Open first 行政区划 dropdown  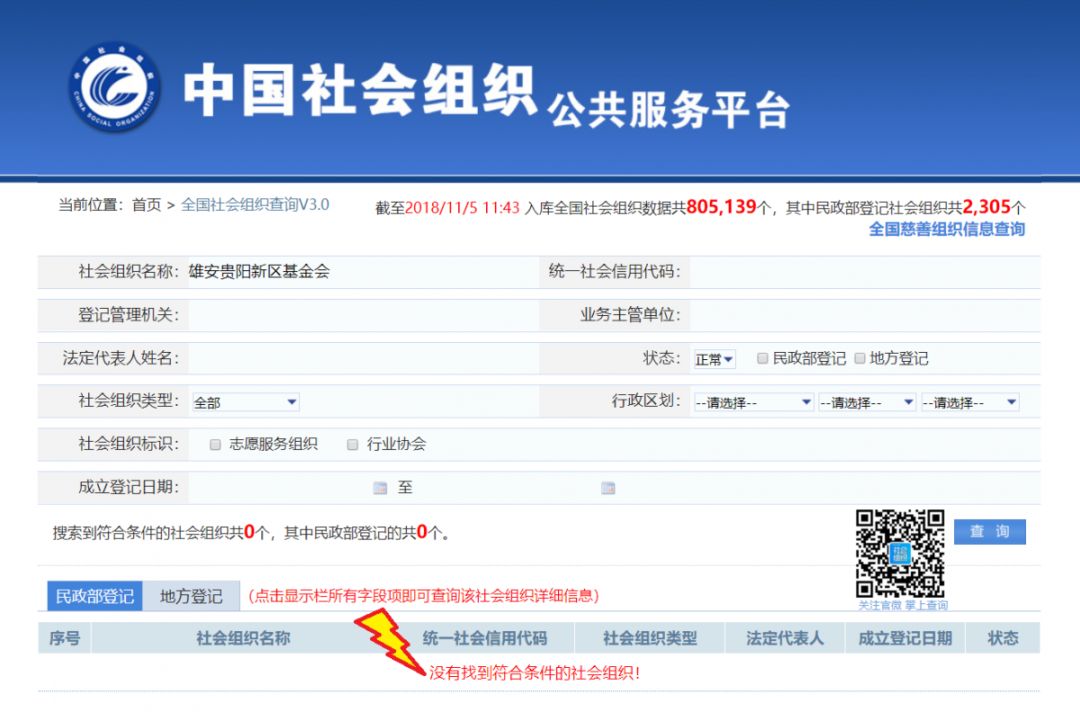click(754, 402)
